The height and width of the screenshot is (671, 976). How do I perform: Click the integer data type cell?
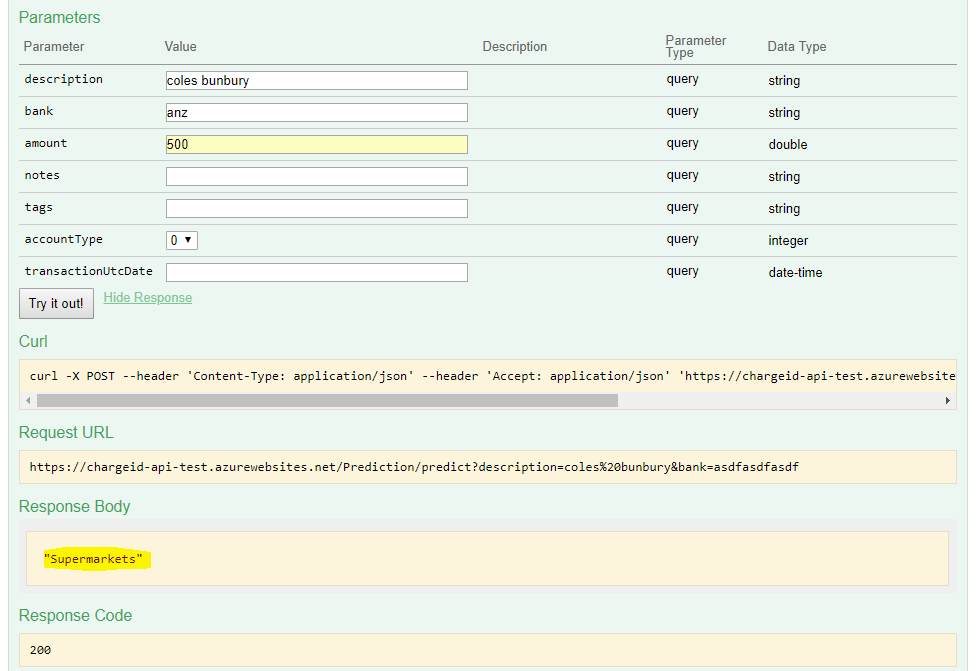(788, 241)
